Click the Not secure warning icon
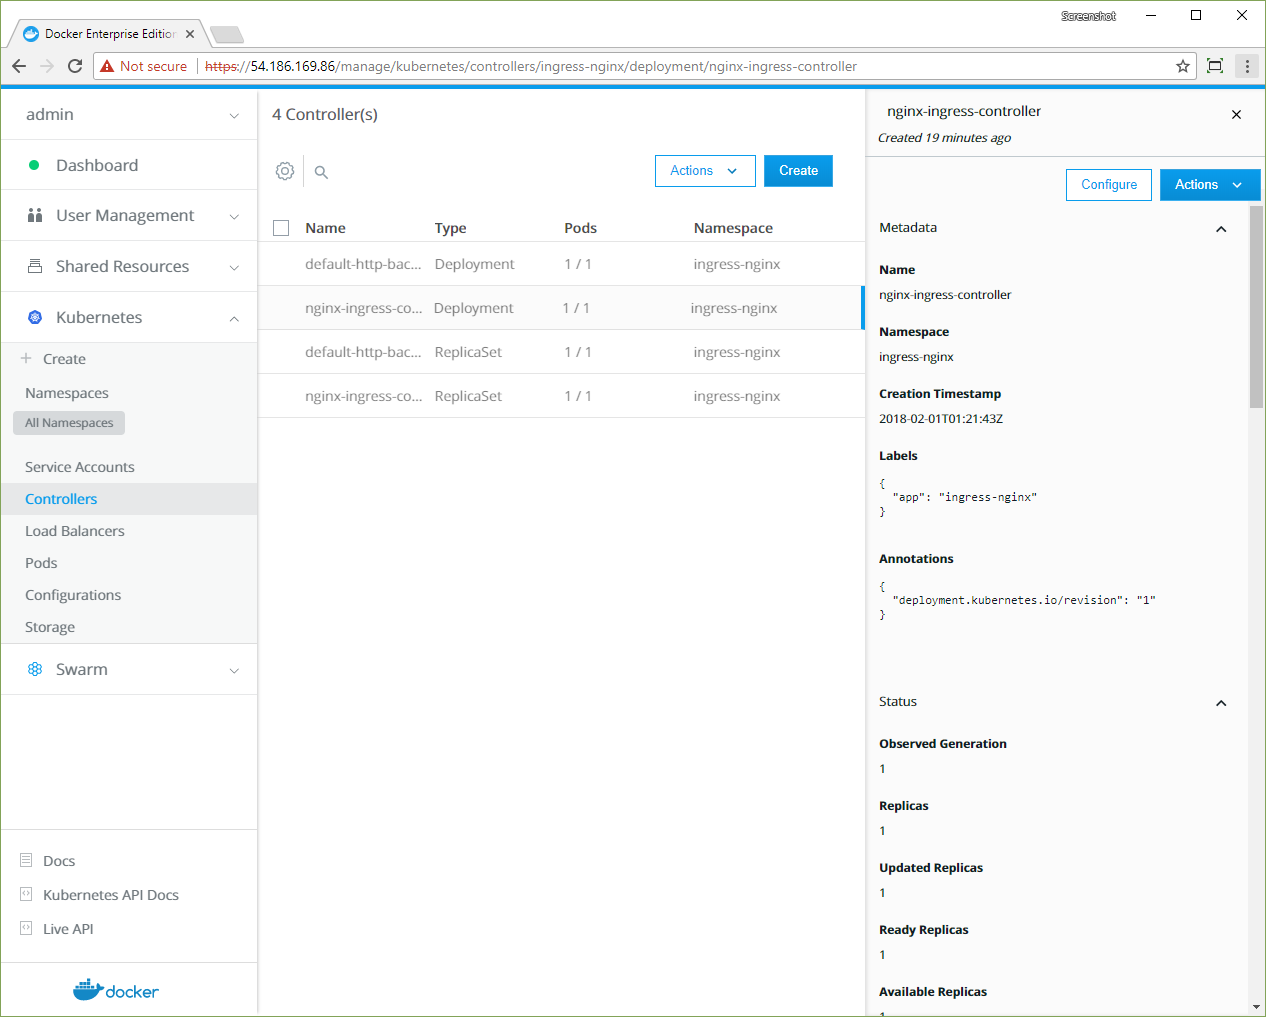The height and width of the screenshot is (1017, 1266). tap(107, 66)
